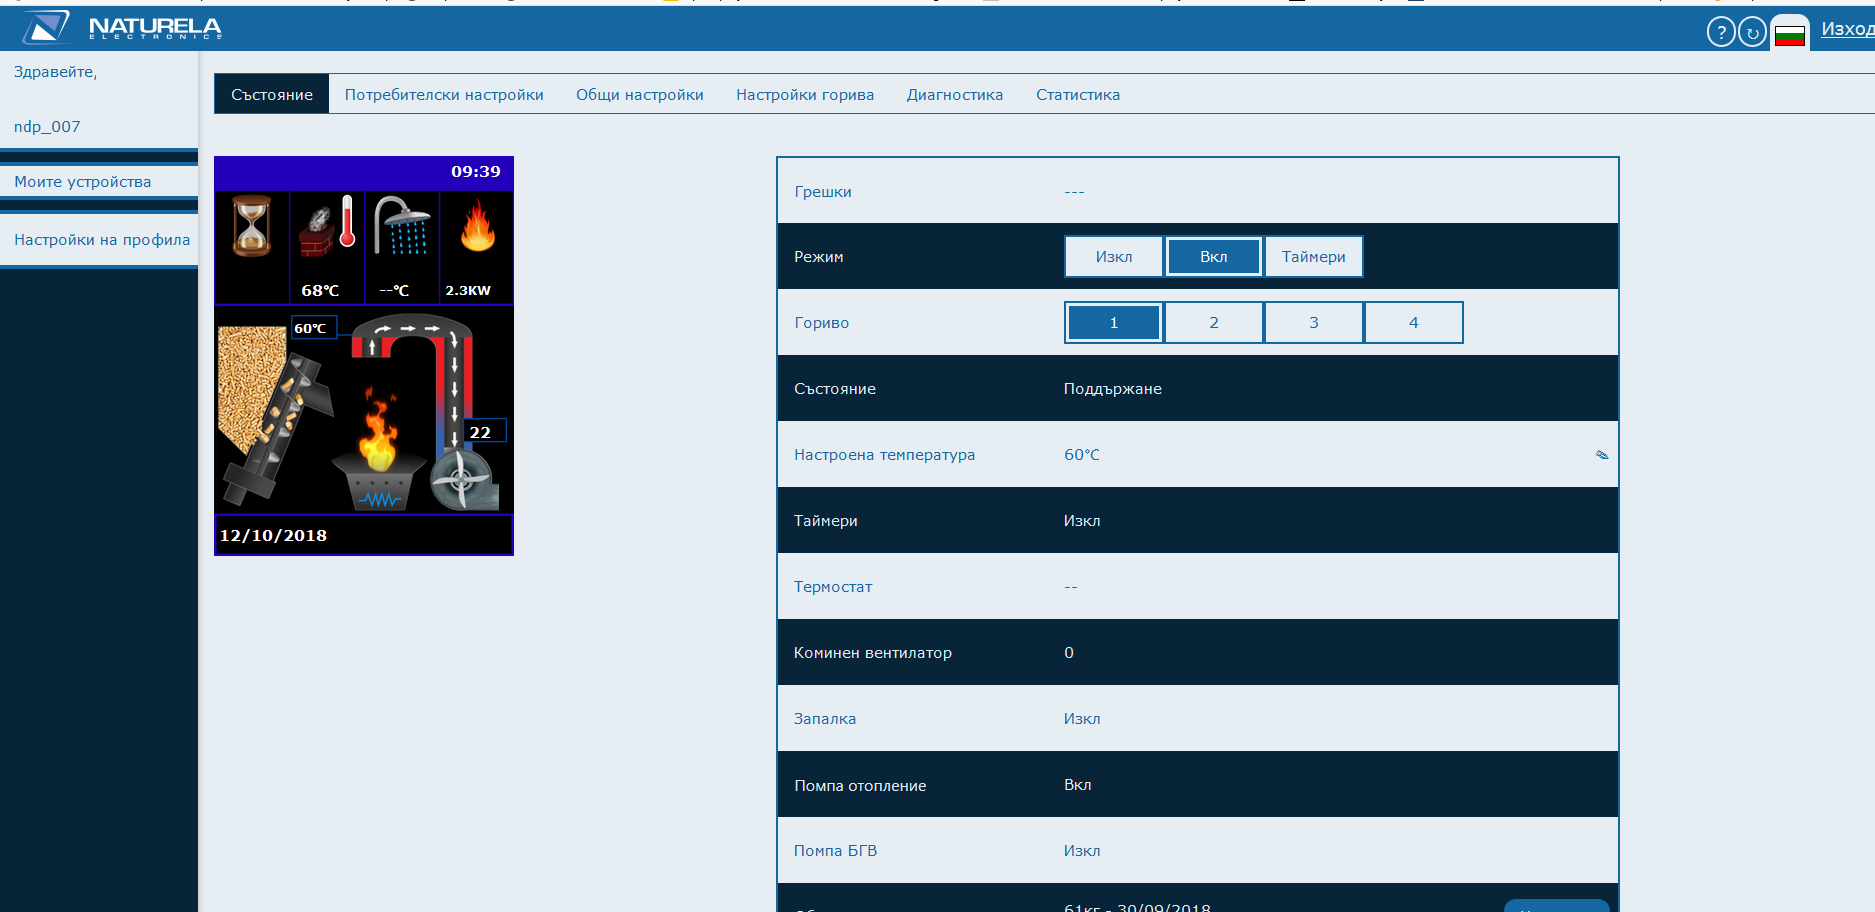Screen dimensions: 1875x912
Task: Click the help question mark icon
Action: (x=1720, y=33)
